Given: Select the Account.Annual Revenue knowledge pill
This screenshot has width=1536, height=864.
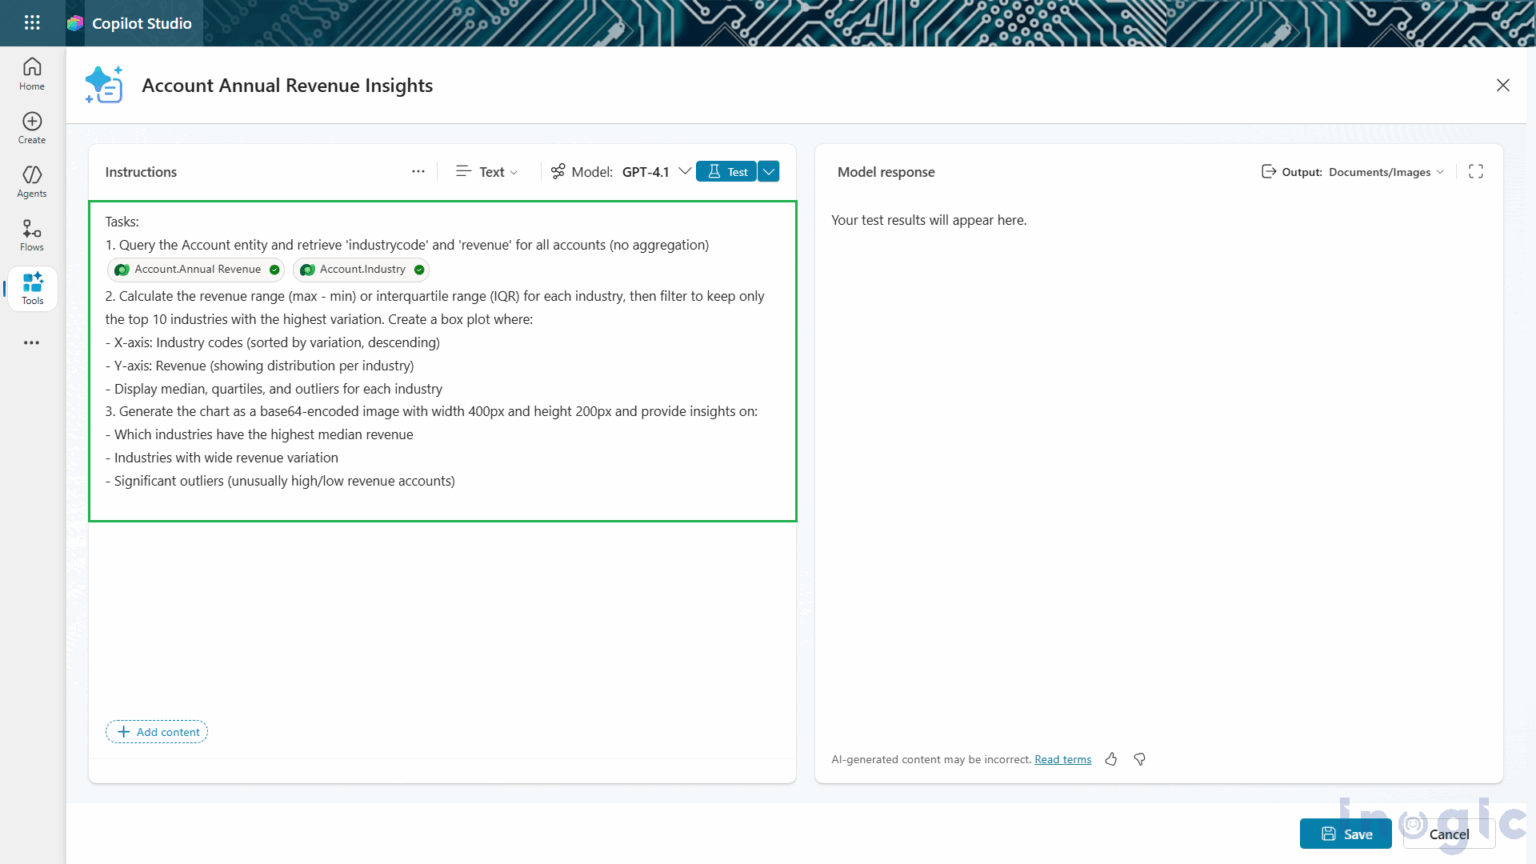Looking at the screenshot, I should 196,269.
